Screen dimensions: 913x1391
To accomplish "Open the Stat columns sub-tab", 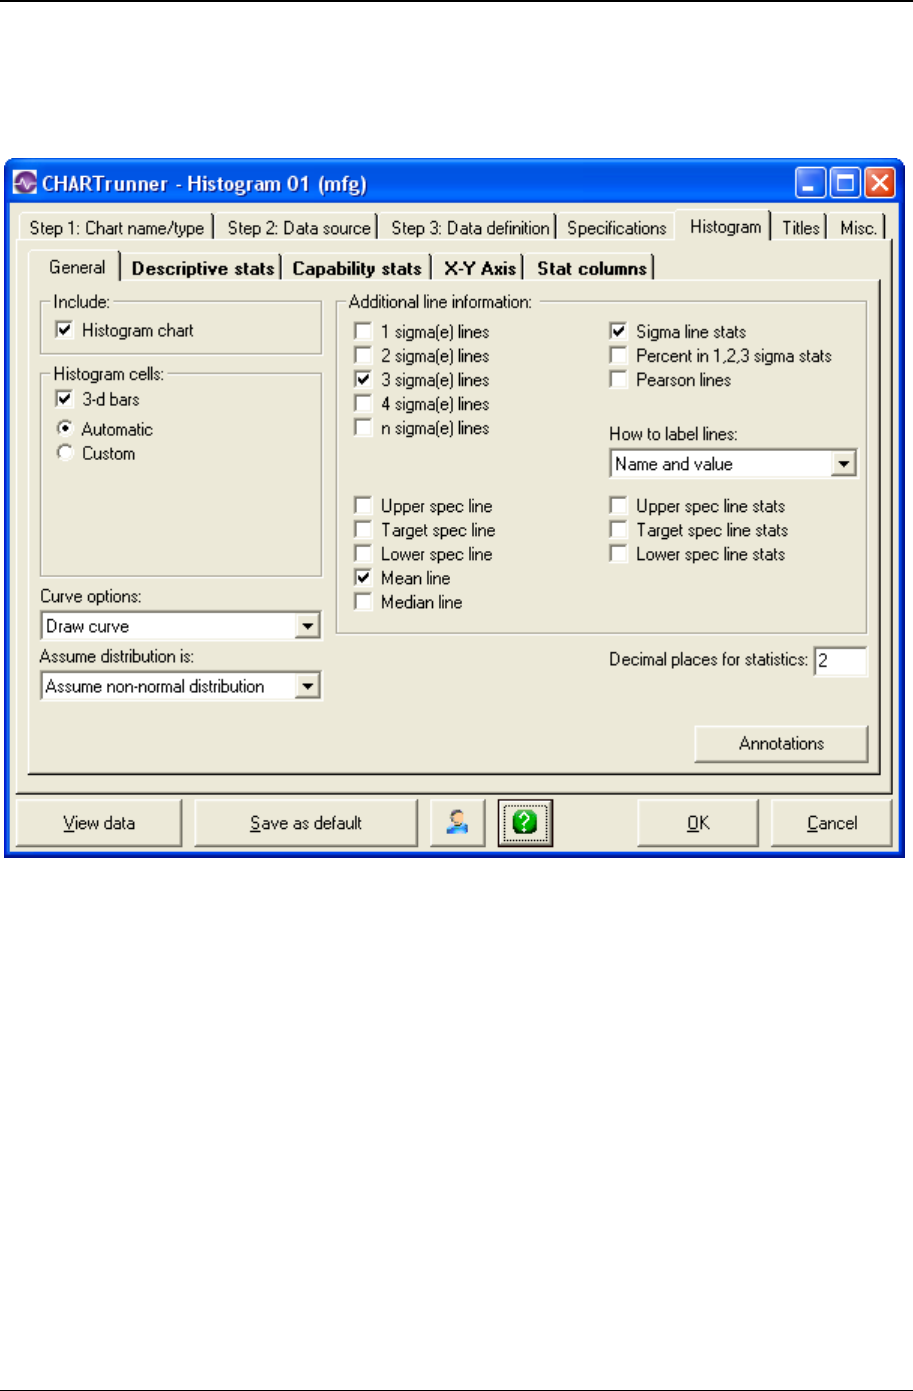I will (592, 268).
